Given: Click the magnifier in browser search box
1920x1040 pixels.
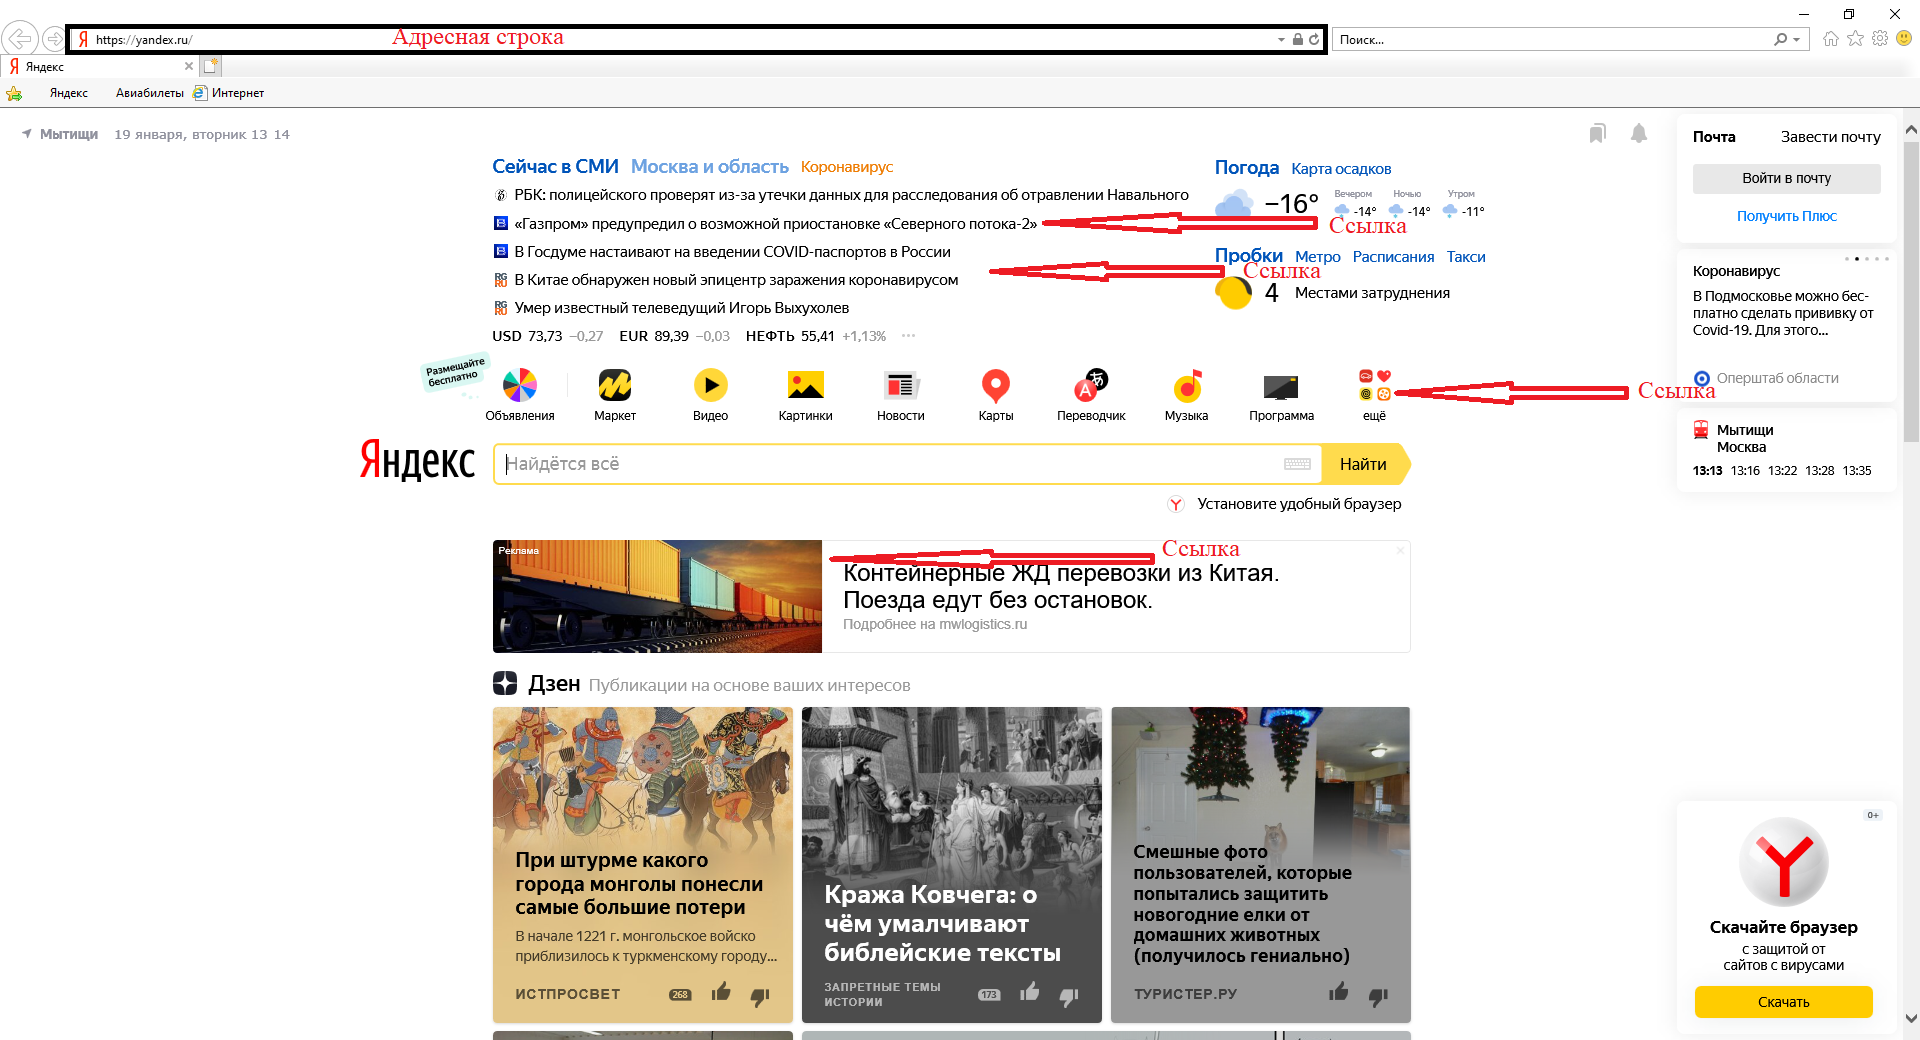Looking at the screenshot, I should point(1780,40).
